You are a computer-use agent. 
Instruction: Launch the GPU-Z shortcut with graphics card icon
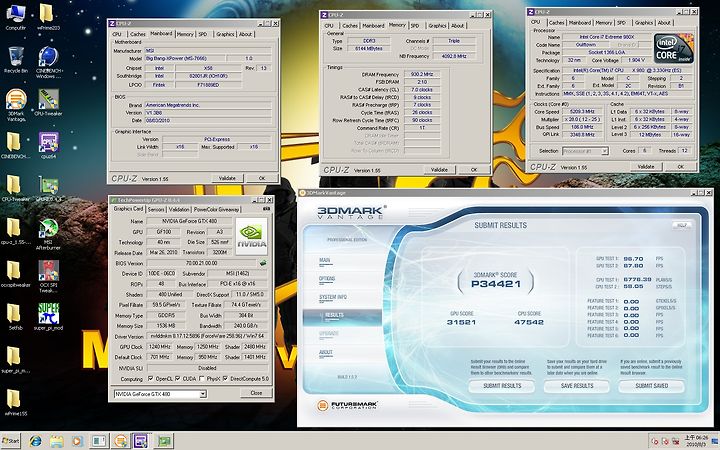point(48,188)
